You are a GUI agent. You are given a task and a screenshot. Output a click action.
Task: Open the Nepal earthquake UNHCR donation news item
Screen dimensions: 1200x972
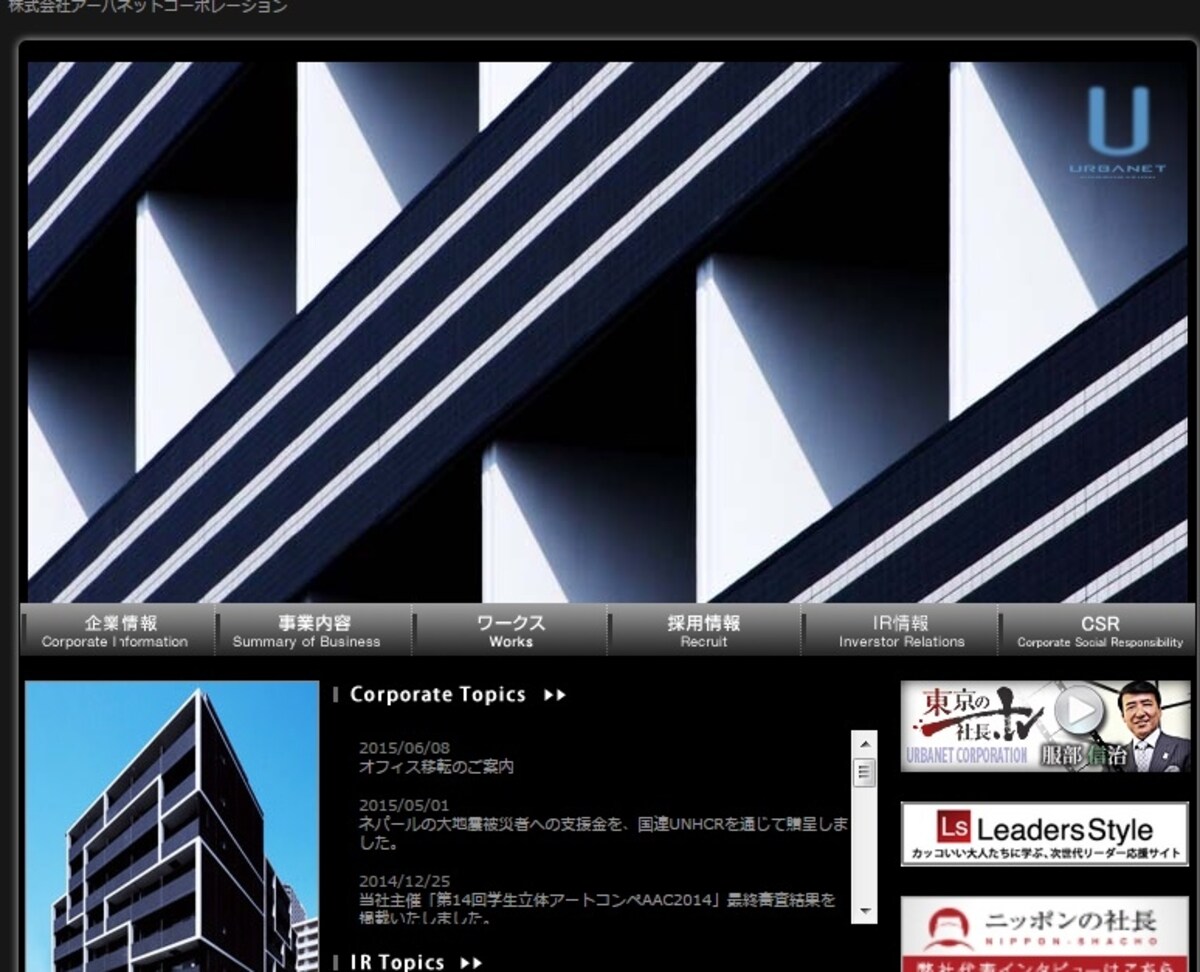pyautogui.click(x=603, y=833)
